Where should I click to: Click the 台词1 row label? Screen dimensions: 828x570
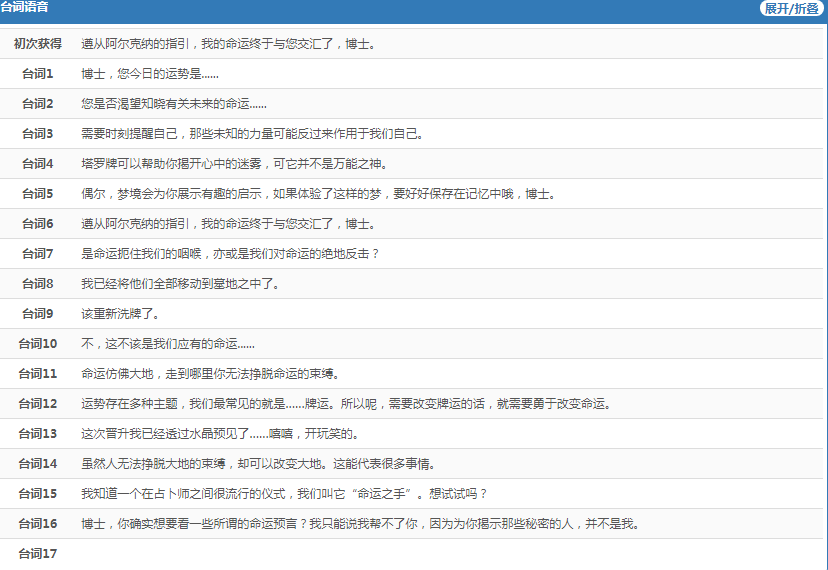pos(37,74)
